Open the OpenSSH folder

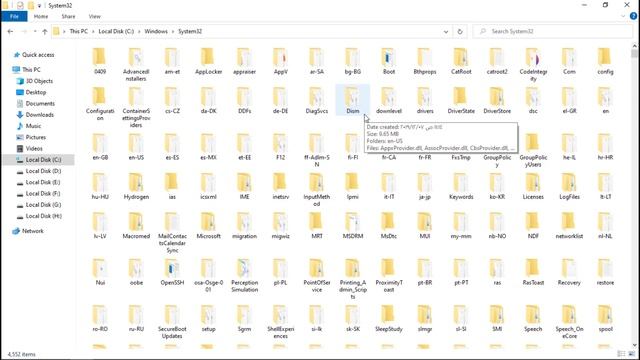coord(172,272)
